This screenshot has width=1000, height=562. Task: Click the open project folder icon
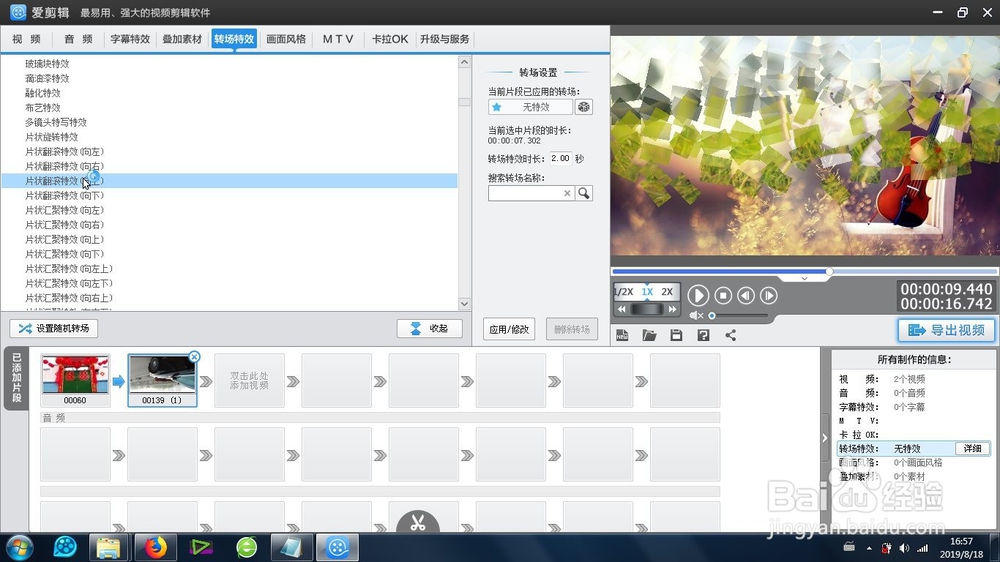click(649, 336)
